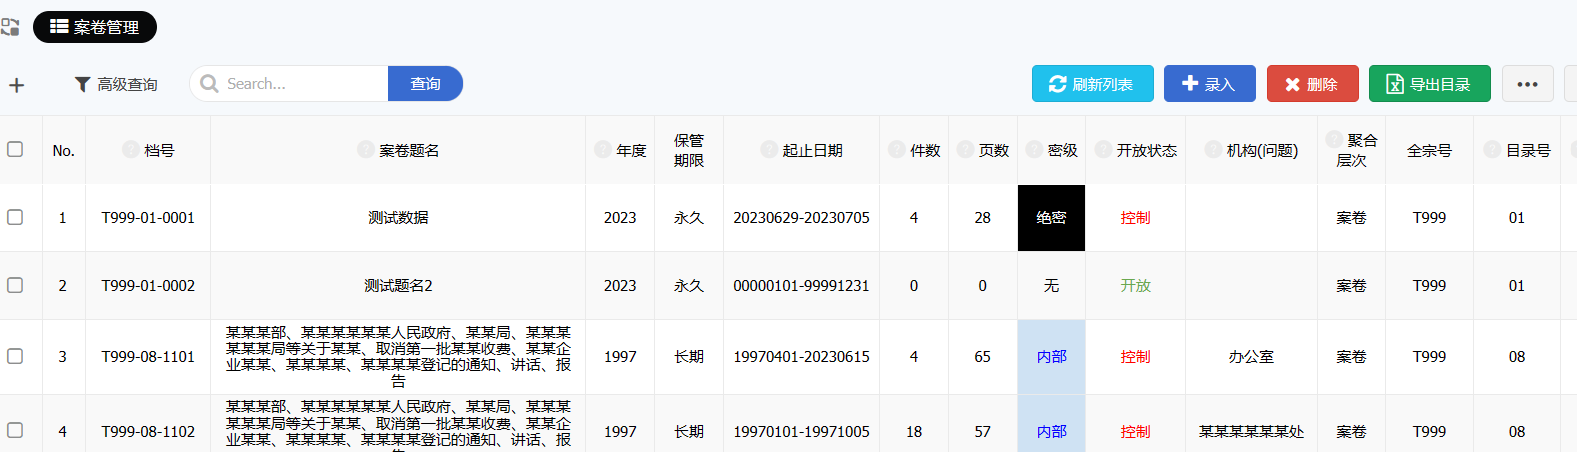Click the circle icon beside 目录号 header
The image size is (1577, 452).
[1492, 149]
